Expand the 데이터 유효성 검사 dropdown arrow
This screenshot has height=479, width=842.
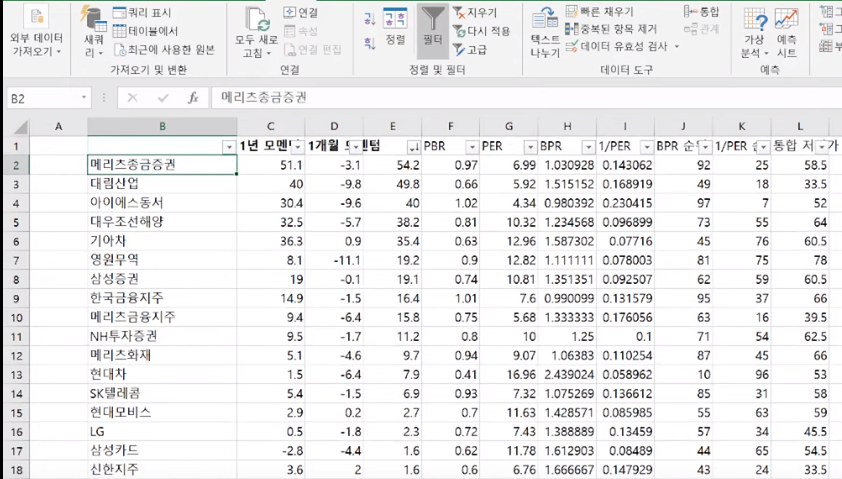(x=677, y=47)
